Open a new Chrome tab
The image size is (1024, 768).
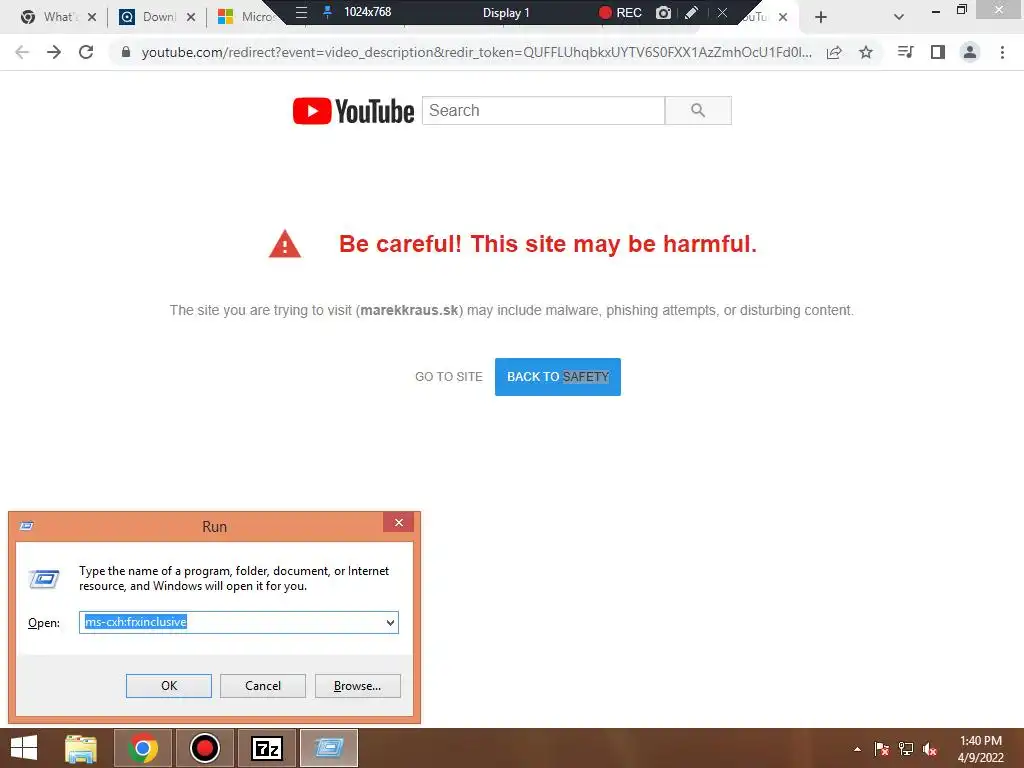point(821,17)
